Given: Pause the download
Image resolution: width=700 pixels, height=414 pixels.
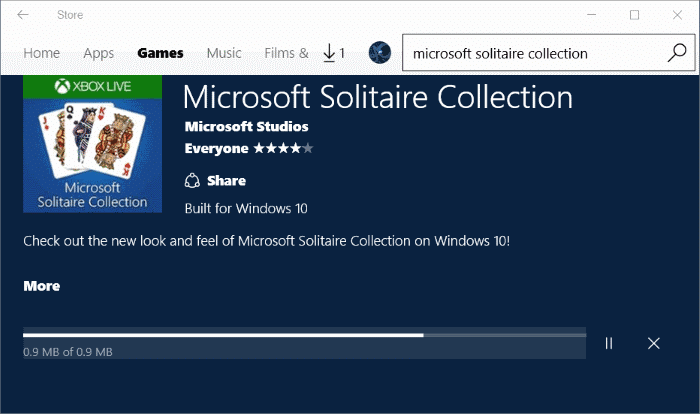Looking at the screenshot, I should (x=609, y=343).
